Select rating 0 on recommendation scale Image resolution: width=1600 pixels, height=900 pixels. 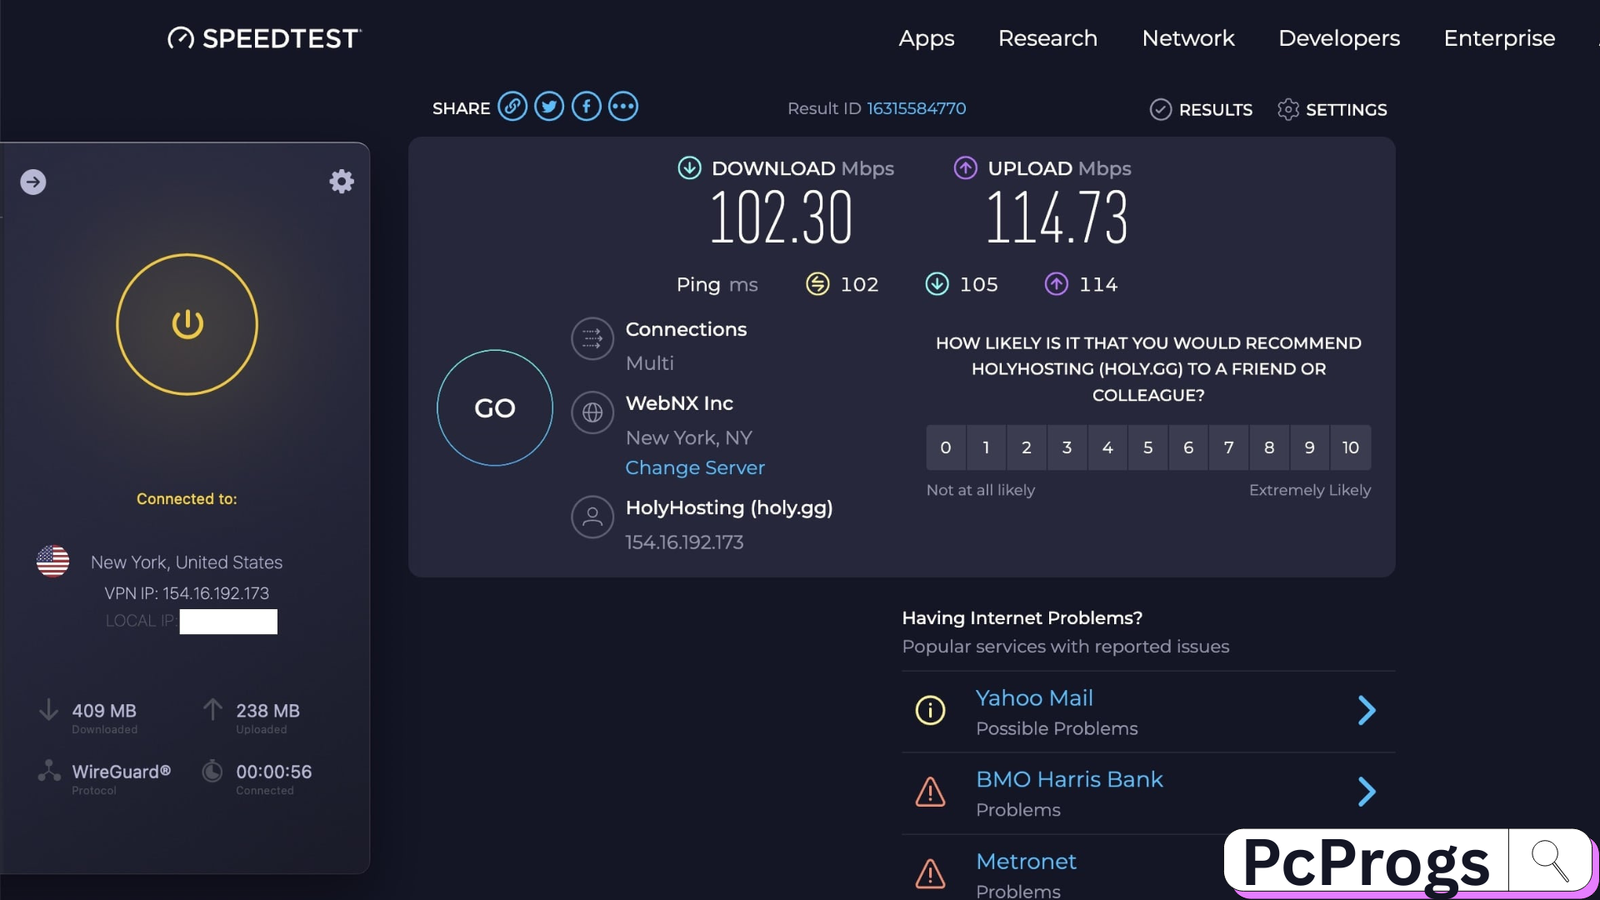pos(946,447)
